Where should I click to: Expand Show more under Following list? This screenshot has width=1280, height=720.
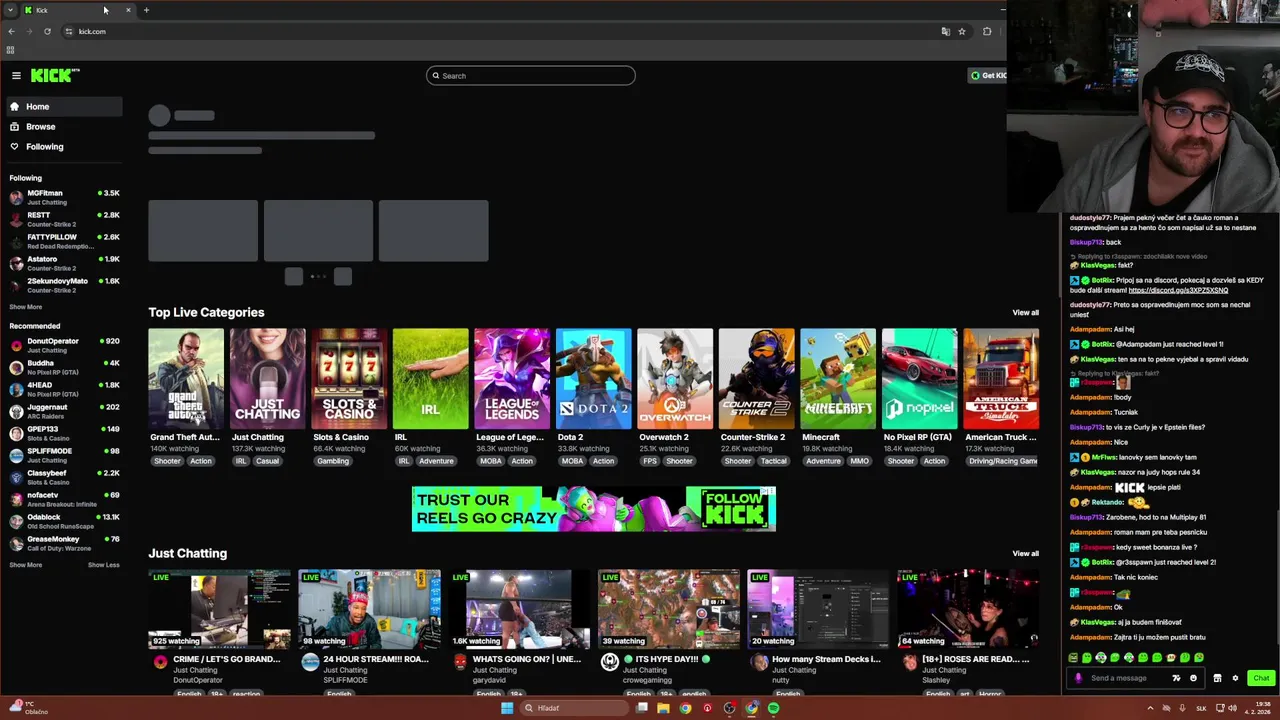click(x=26, y=307)
